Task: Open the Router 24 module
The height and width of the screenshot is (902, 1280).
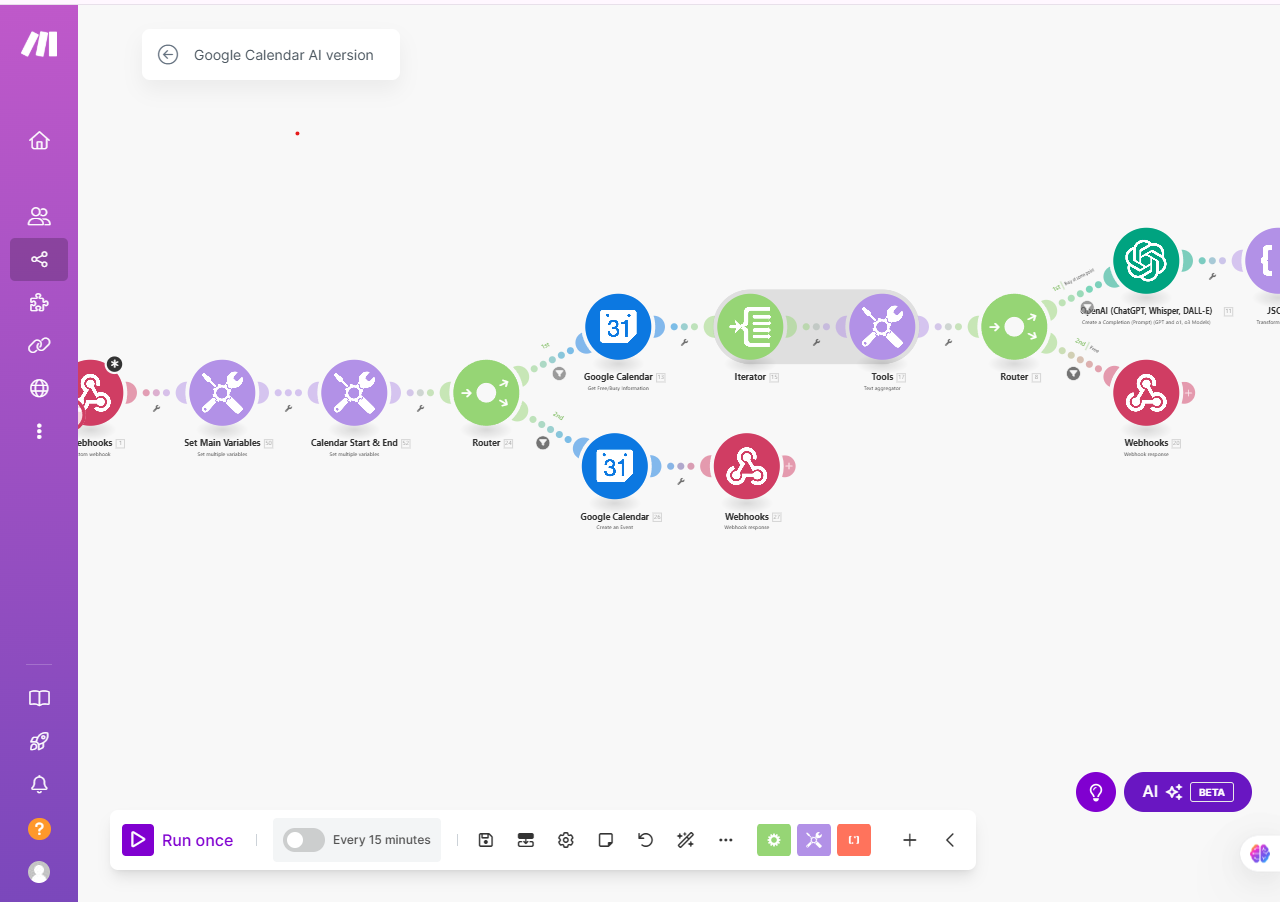Action: pyautogui.click(x=486, y=393)
